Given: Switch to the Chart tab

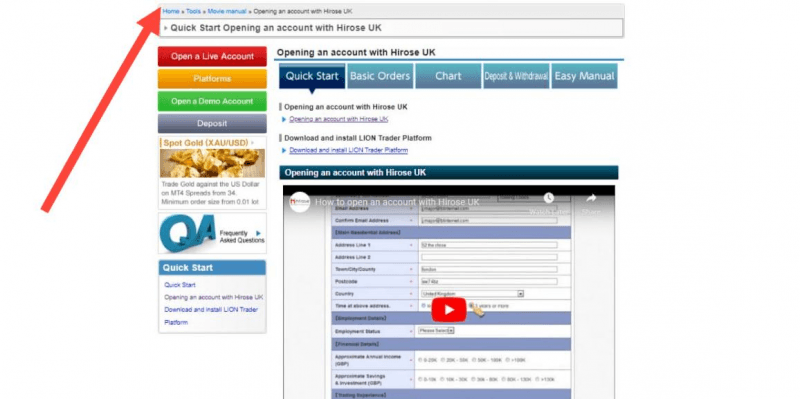Looking at the screenshot, I should [448, 76].
